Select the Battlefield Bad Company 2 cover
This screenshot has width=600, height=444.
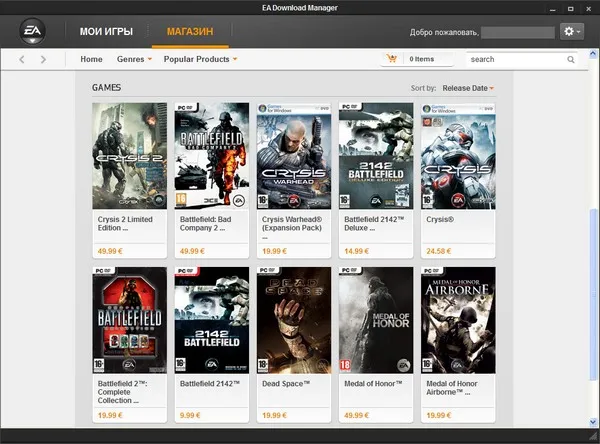tap(211, 155)
